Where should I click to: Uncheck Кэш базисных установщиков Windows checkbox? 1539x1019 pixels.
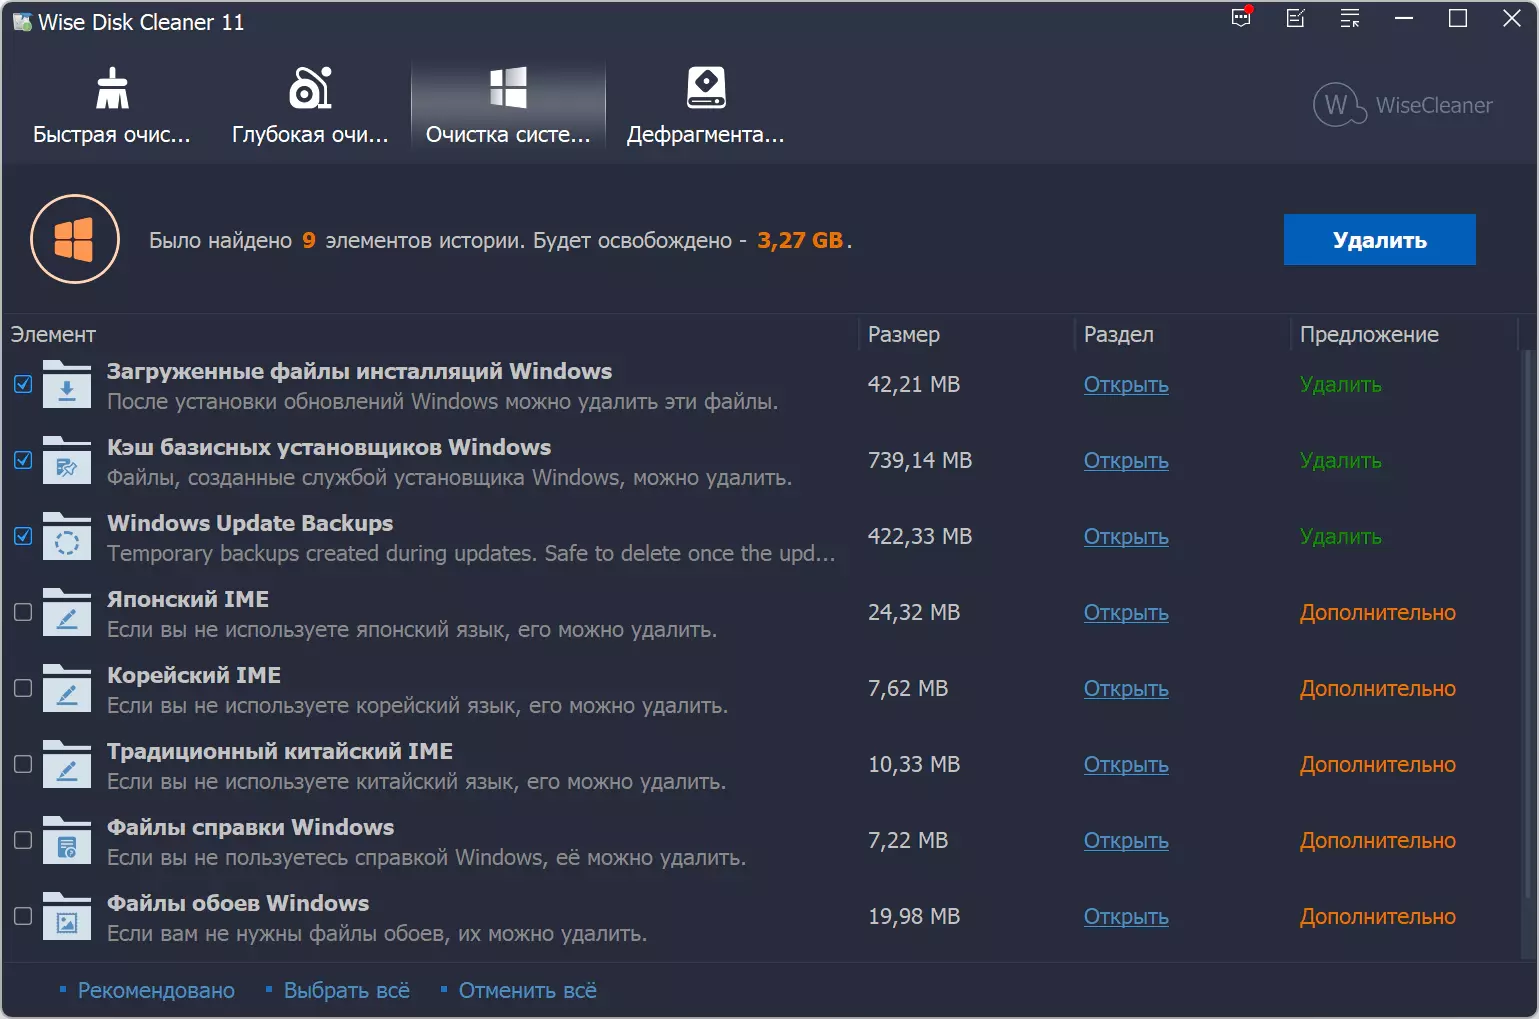(x=23, y=460)
